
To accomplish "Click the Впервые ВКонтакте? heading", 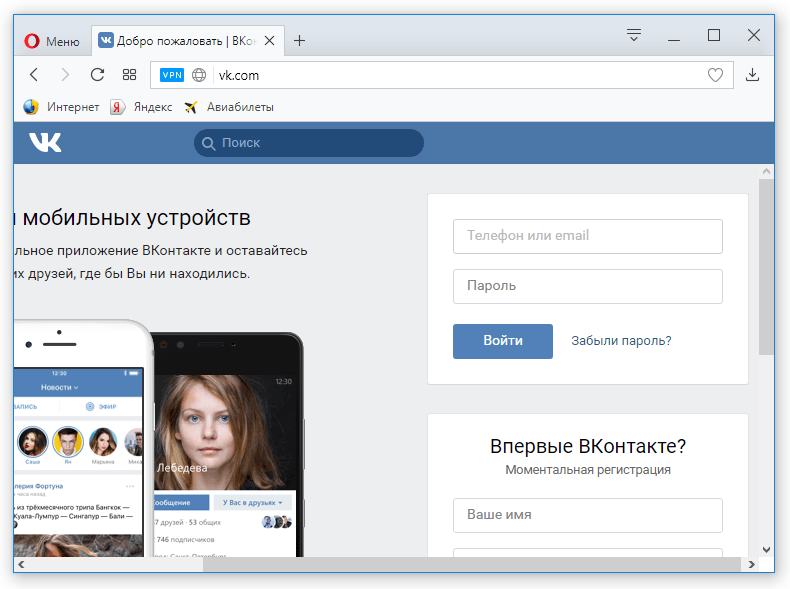I will point(588,446).
